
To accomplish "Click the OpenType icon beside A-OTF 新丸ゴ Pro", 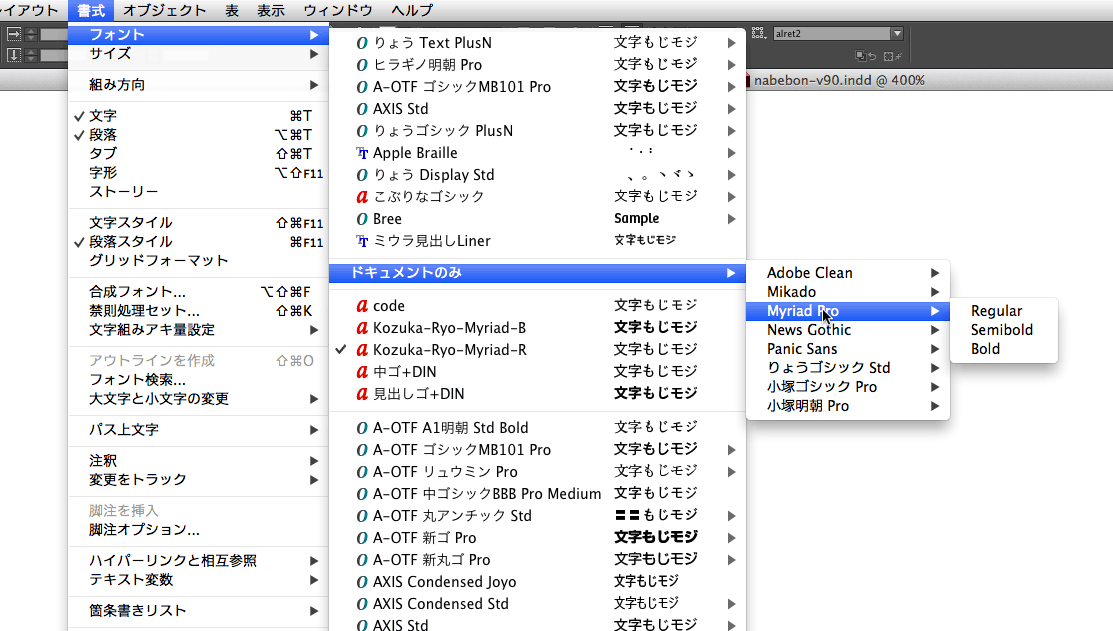I will point(362,560).
